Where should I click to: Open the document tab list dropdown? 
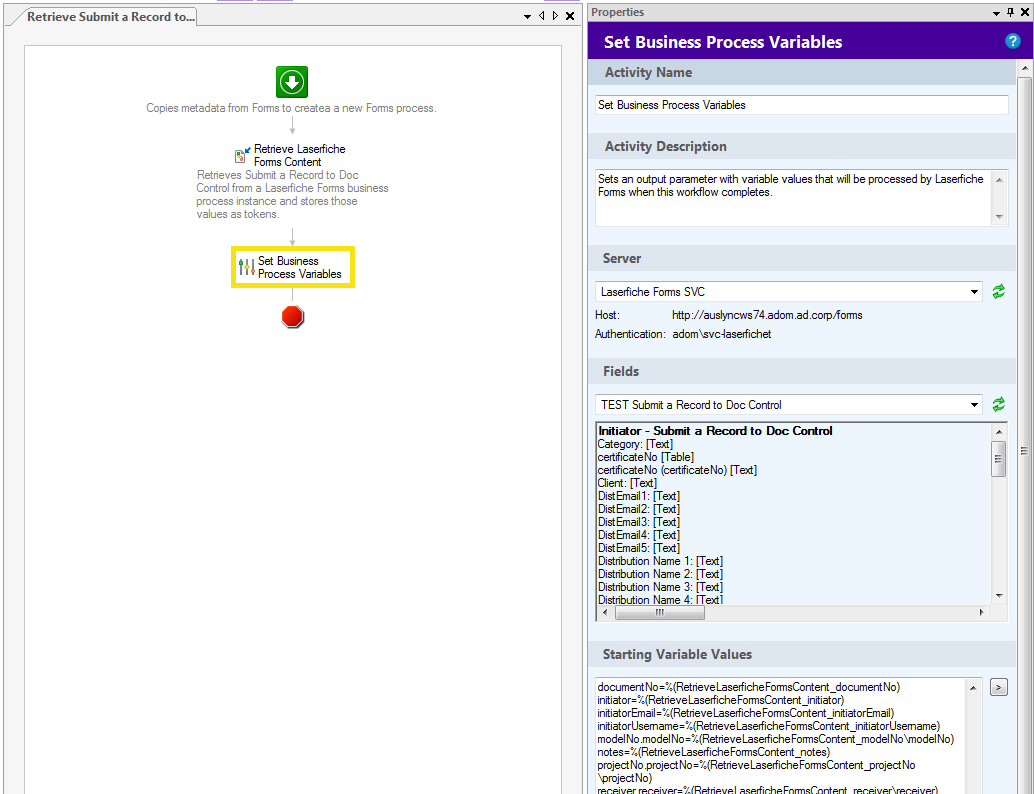[x=527, y=16]
